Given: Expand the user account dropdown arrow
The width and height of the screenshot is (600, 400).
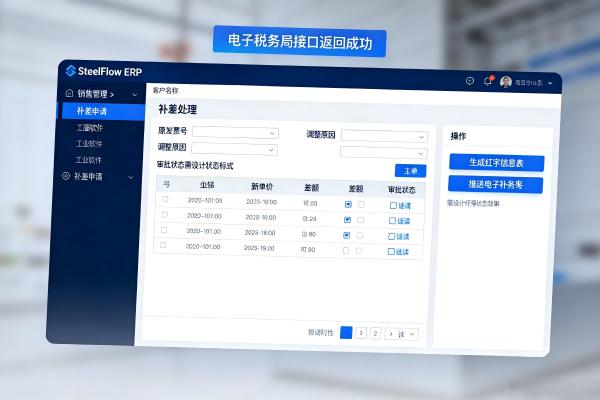Looking at the screenshot, I should coord(550,83).
